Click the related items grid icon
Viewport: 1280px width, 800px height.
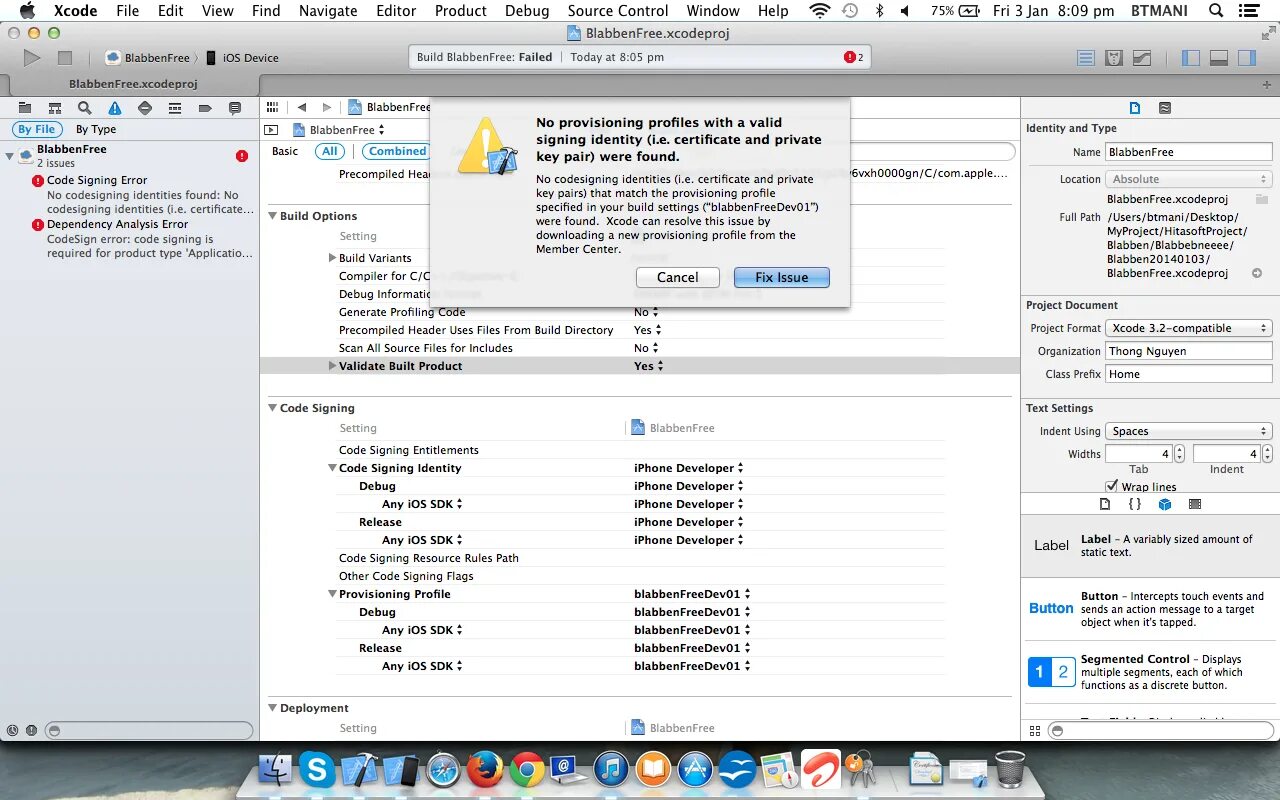click(272, 107)
